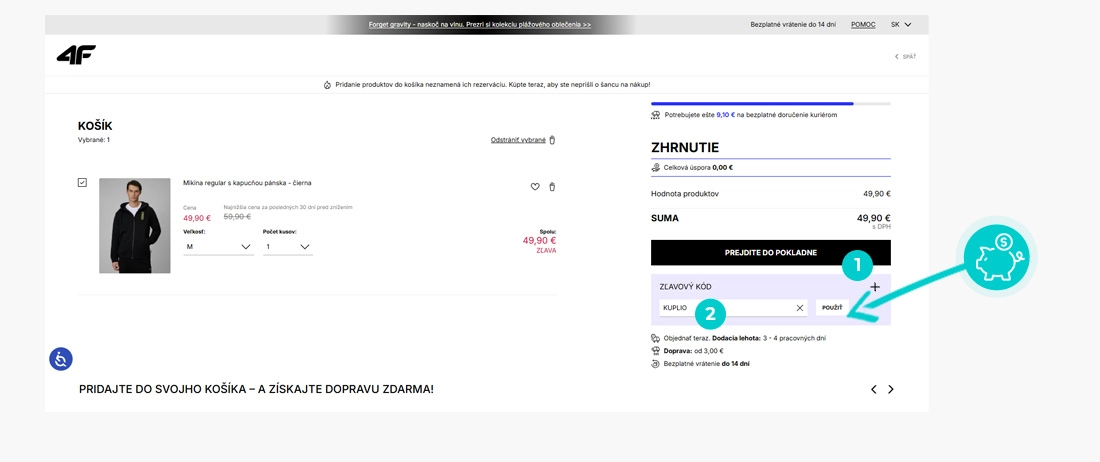Click return icon next to Bezplatné vrátenie do 14 dní
1100x462 pixels.
pos(656,364)
